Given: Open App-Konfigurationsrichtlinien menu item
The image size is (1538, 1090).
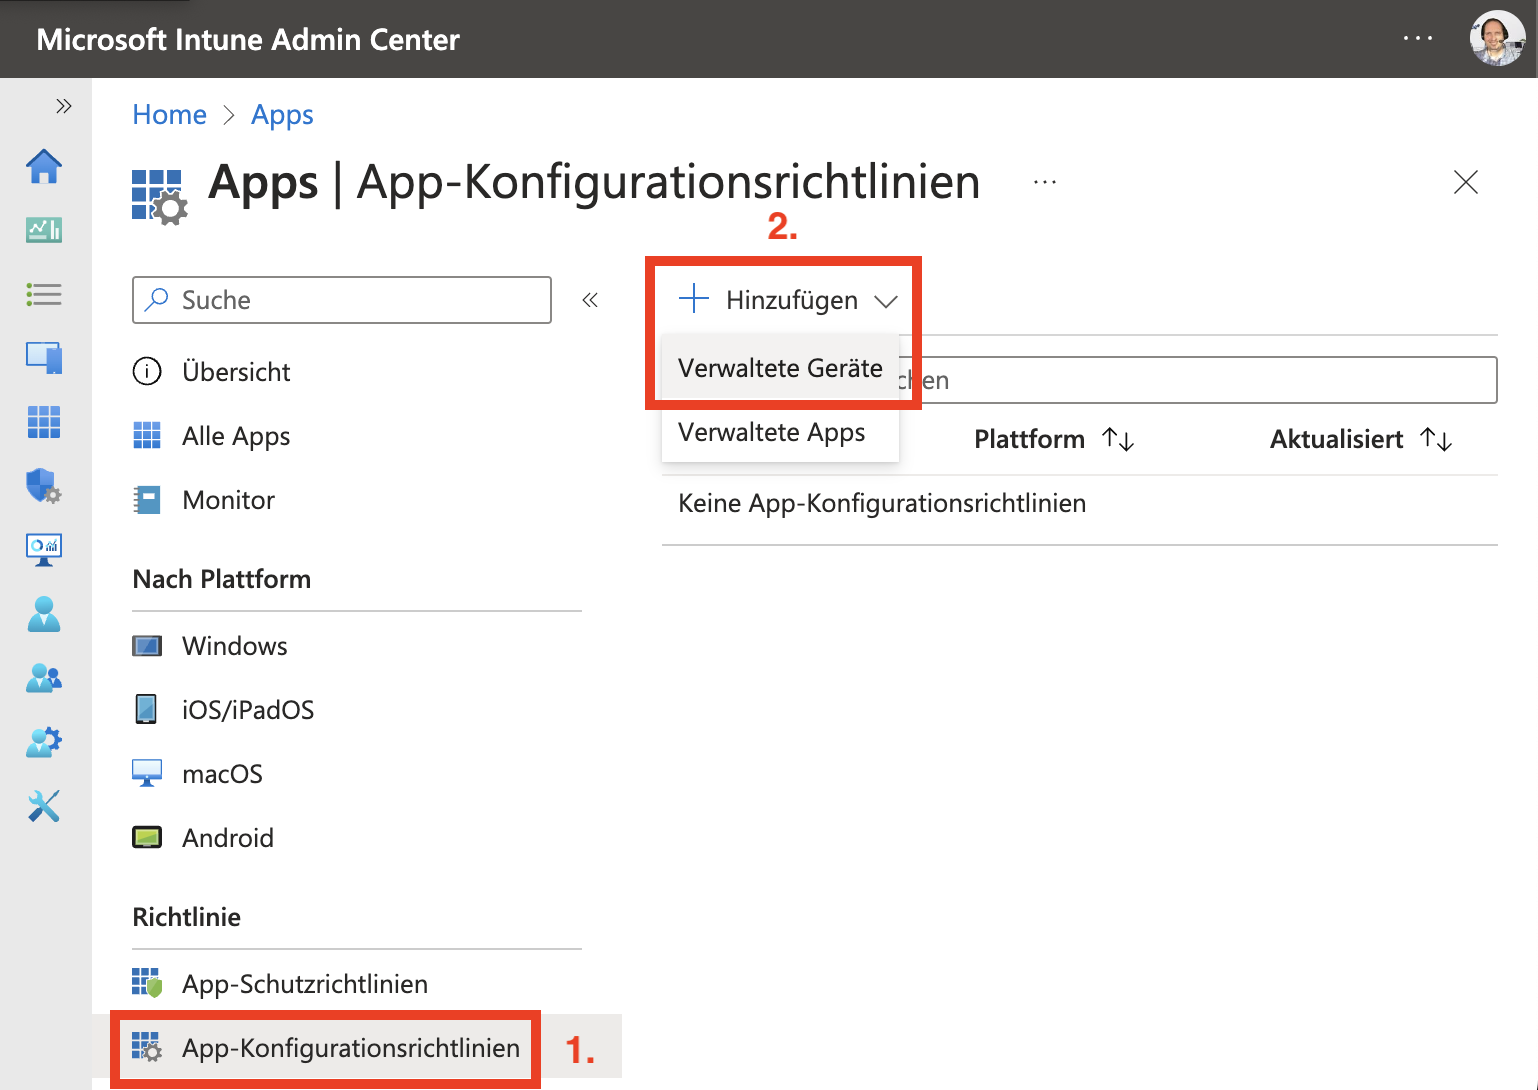Looking at the screenshot, I should [351, 1048].
